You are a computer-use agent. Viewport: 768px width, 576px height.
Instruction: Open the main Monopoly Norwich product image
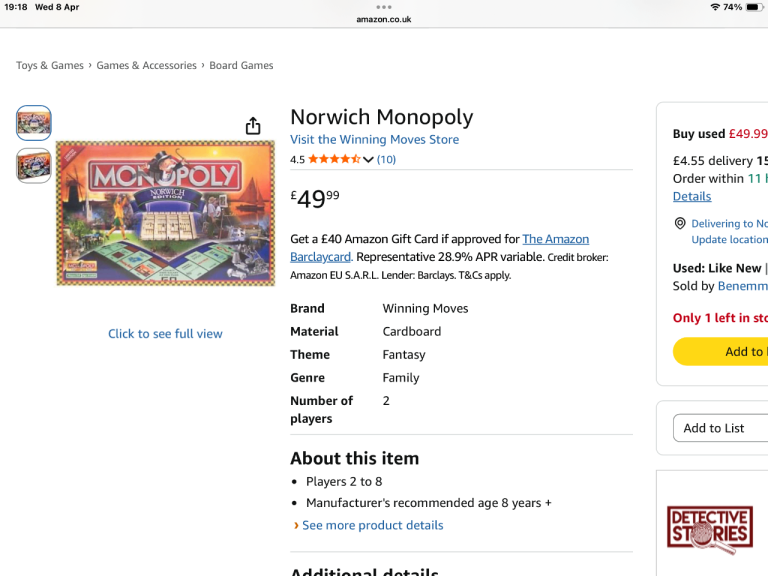165,213
